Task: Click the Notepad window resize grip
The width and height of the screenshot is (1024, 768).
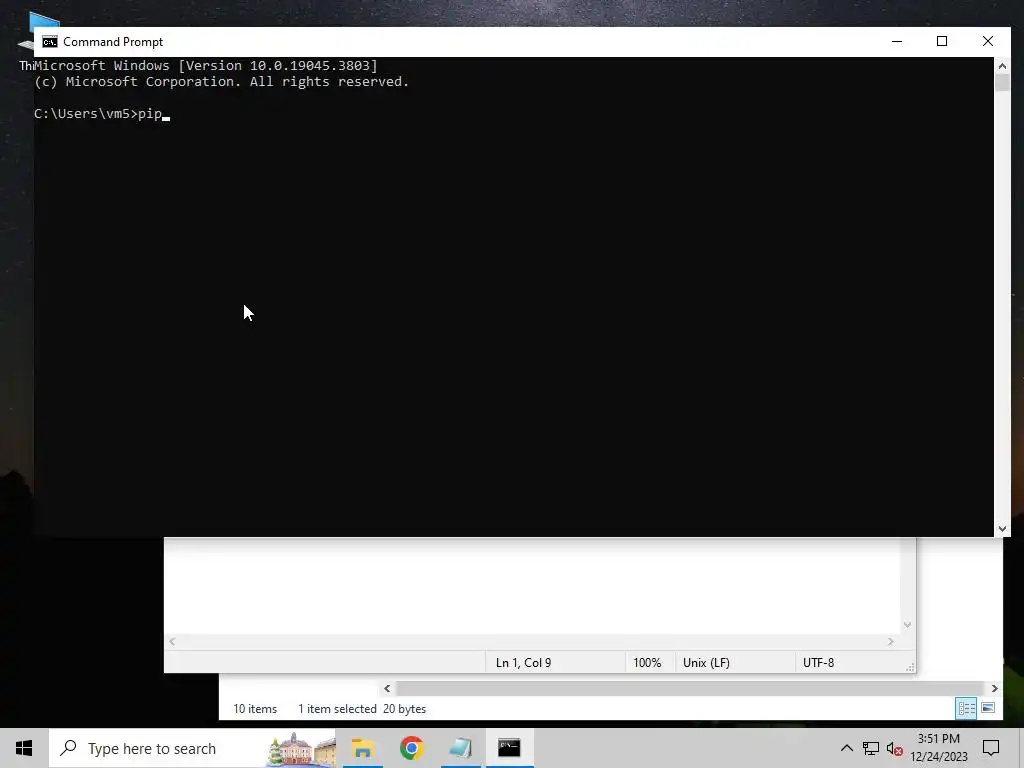Action: [910, 667]
